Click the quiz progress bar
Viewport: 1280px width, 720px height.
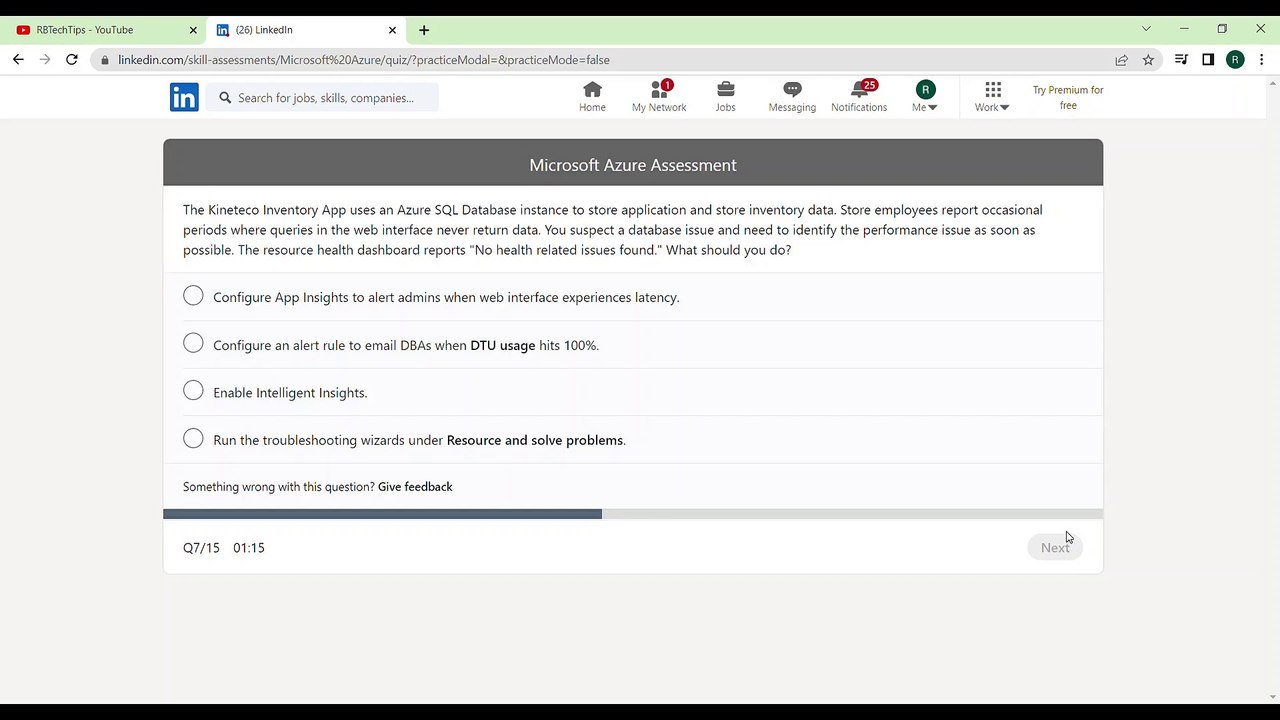click(x=633, y=514)
